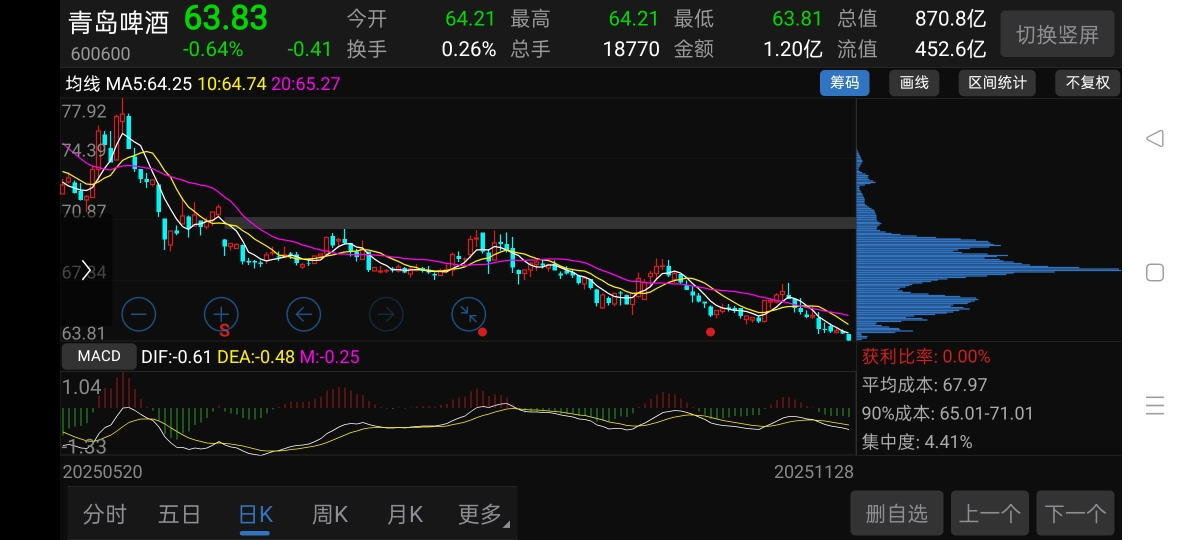This screenshot has width=1188, height=540.
Task: Switch indicator via the MACD button
Action: click(x=99, y=356)
